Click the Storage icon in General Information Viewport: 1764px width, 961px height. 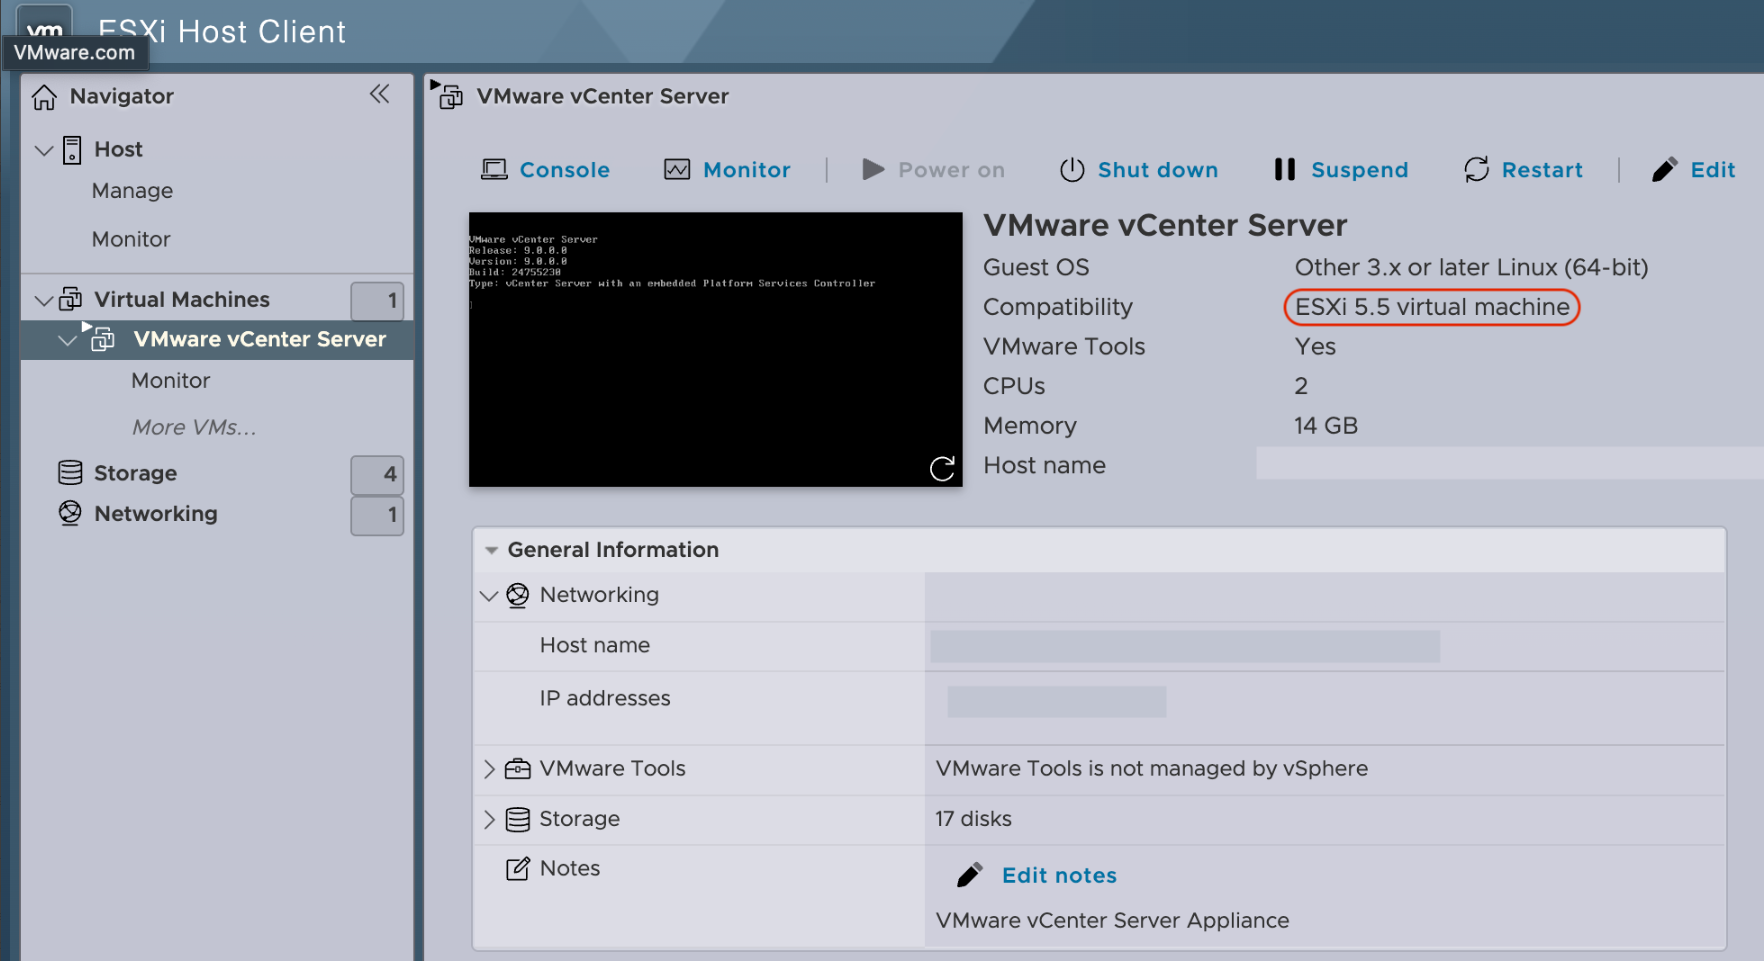(x=518, y=819)
